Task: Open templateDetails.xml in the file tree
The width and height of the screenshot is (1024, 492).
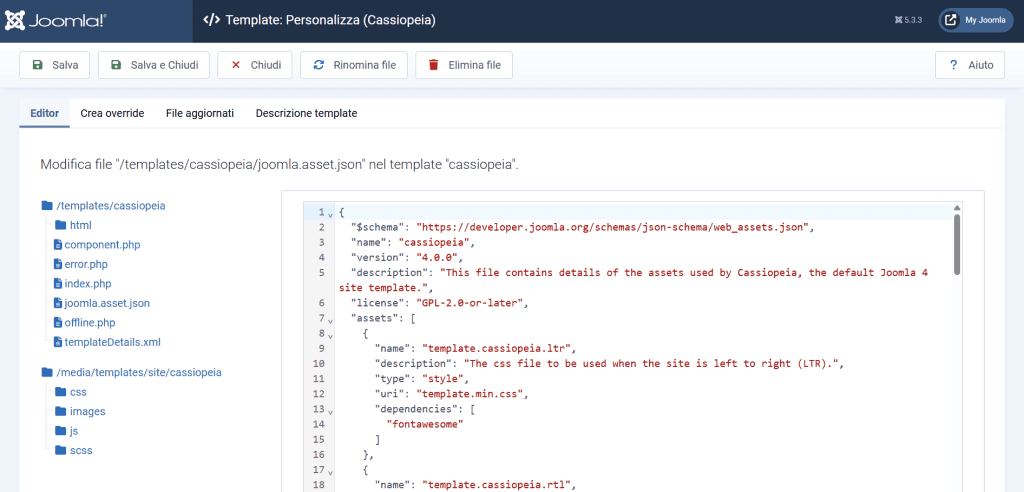Action: [x=112, y=342]
